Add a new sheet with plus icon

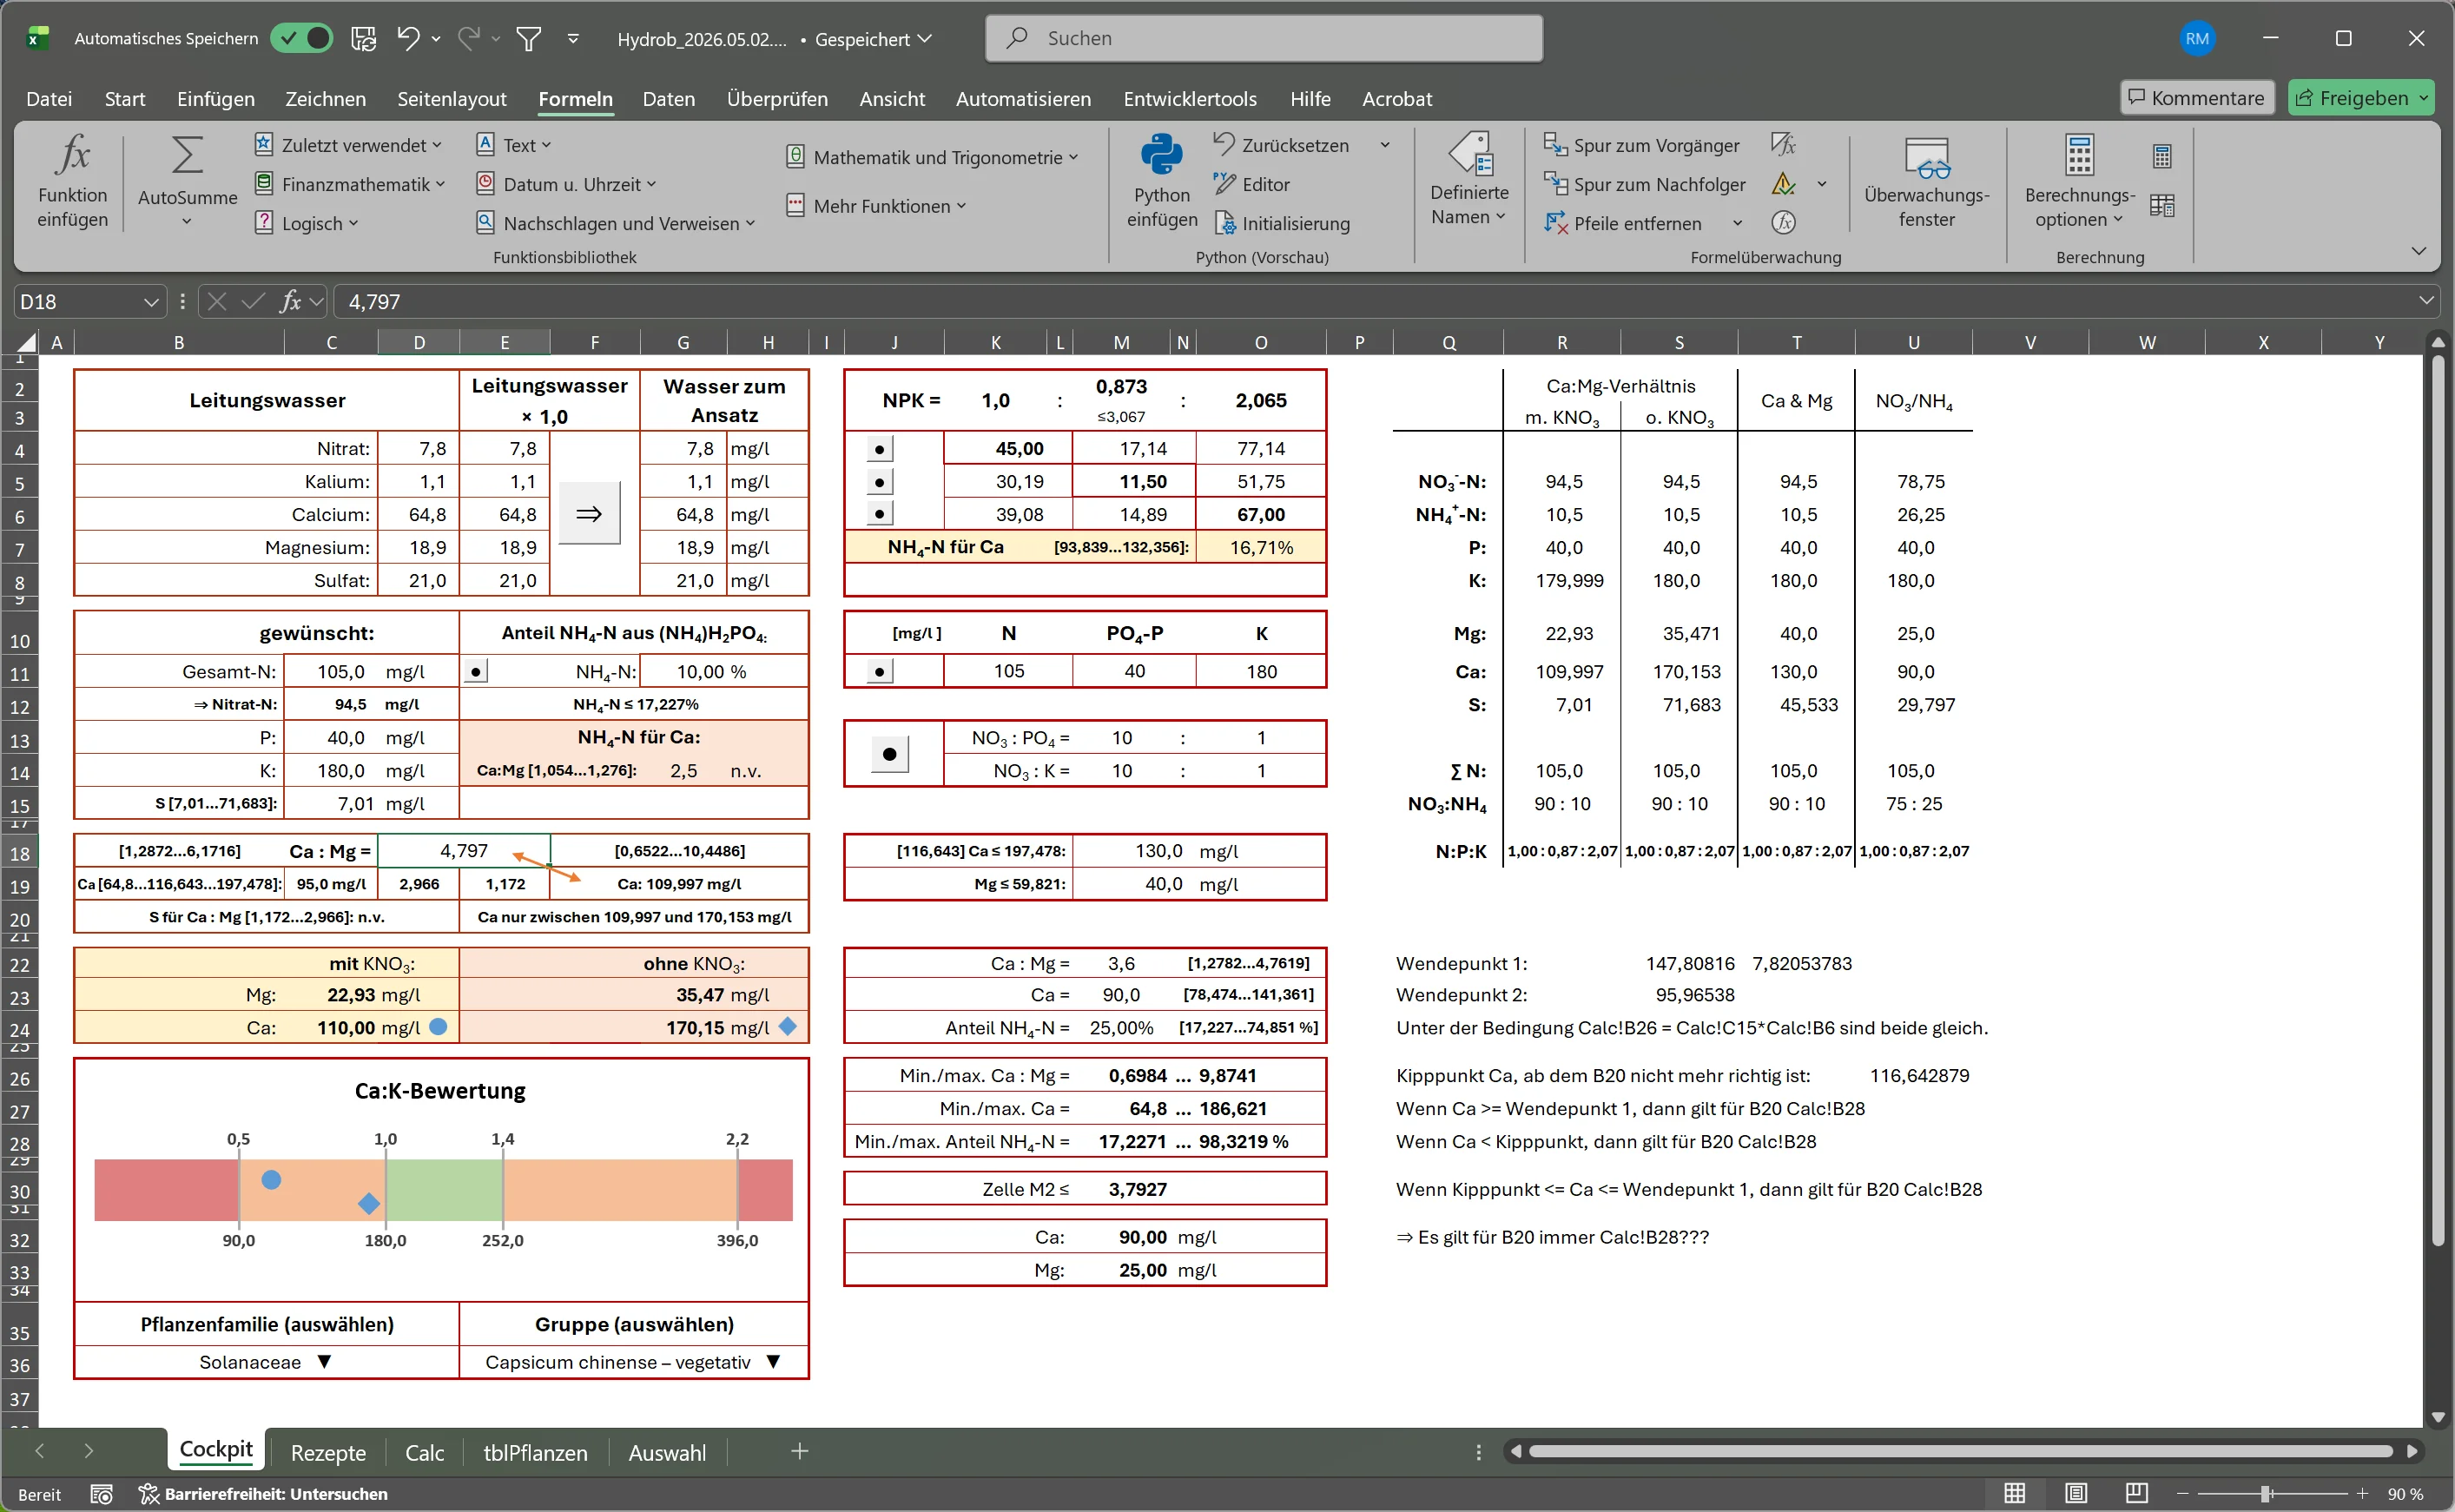pos(799,1451)
